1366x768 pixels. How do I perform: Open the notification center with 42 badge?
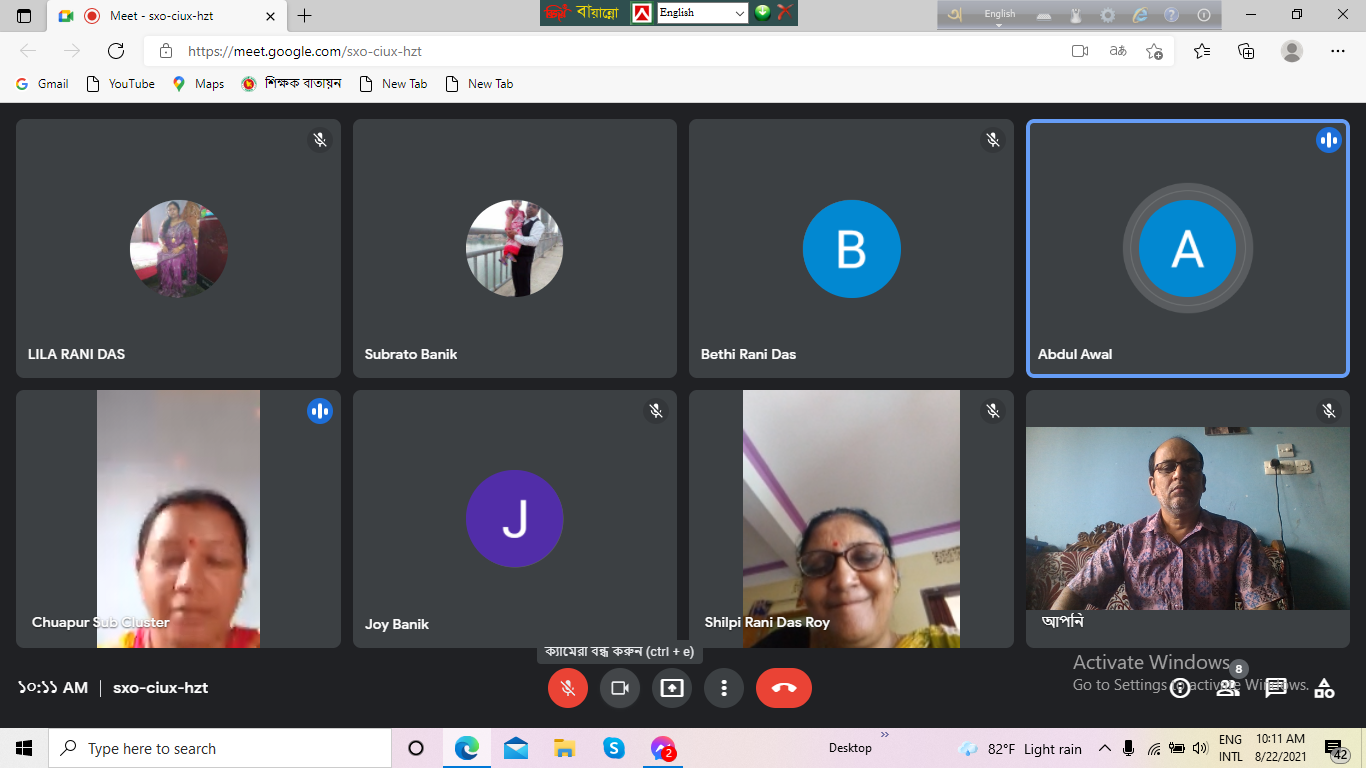point(1337,749)
